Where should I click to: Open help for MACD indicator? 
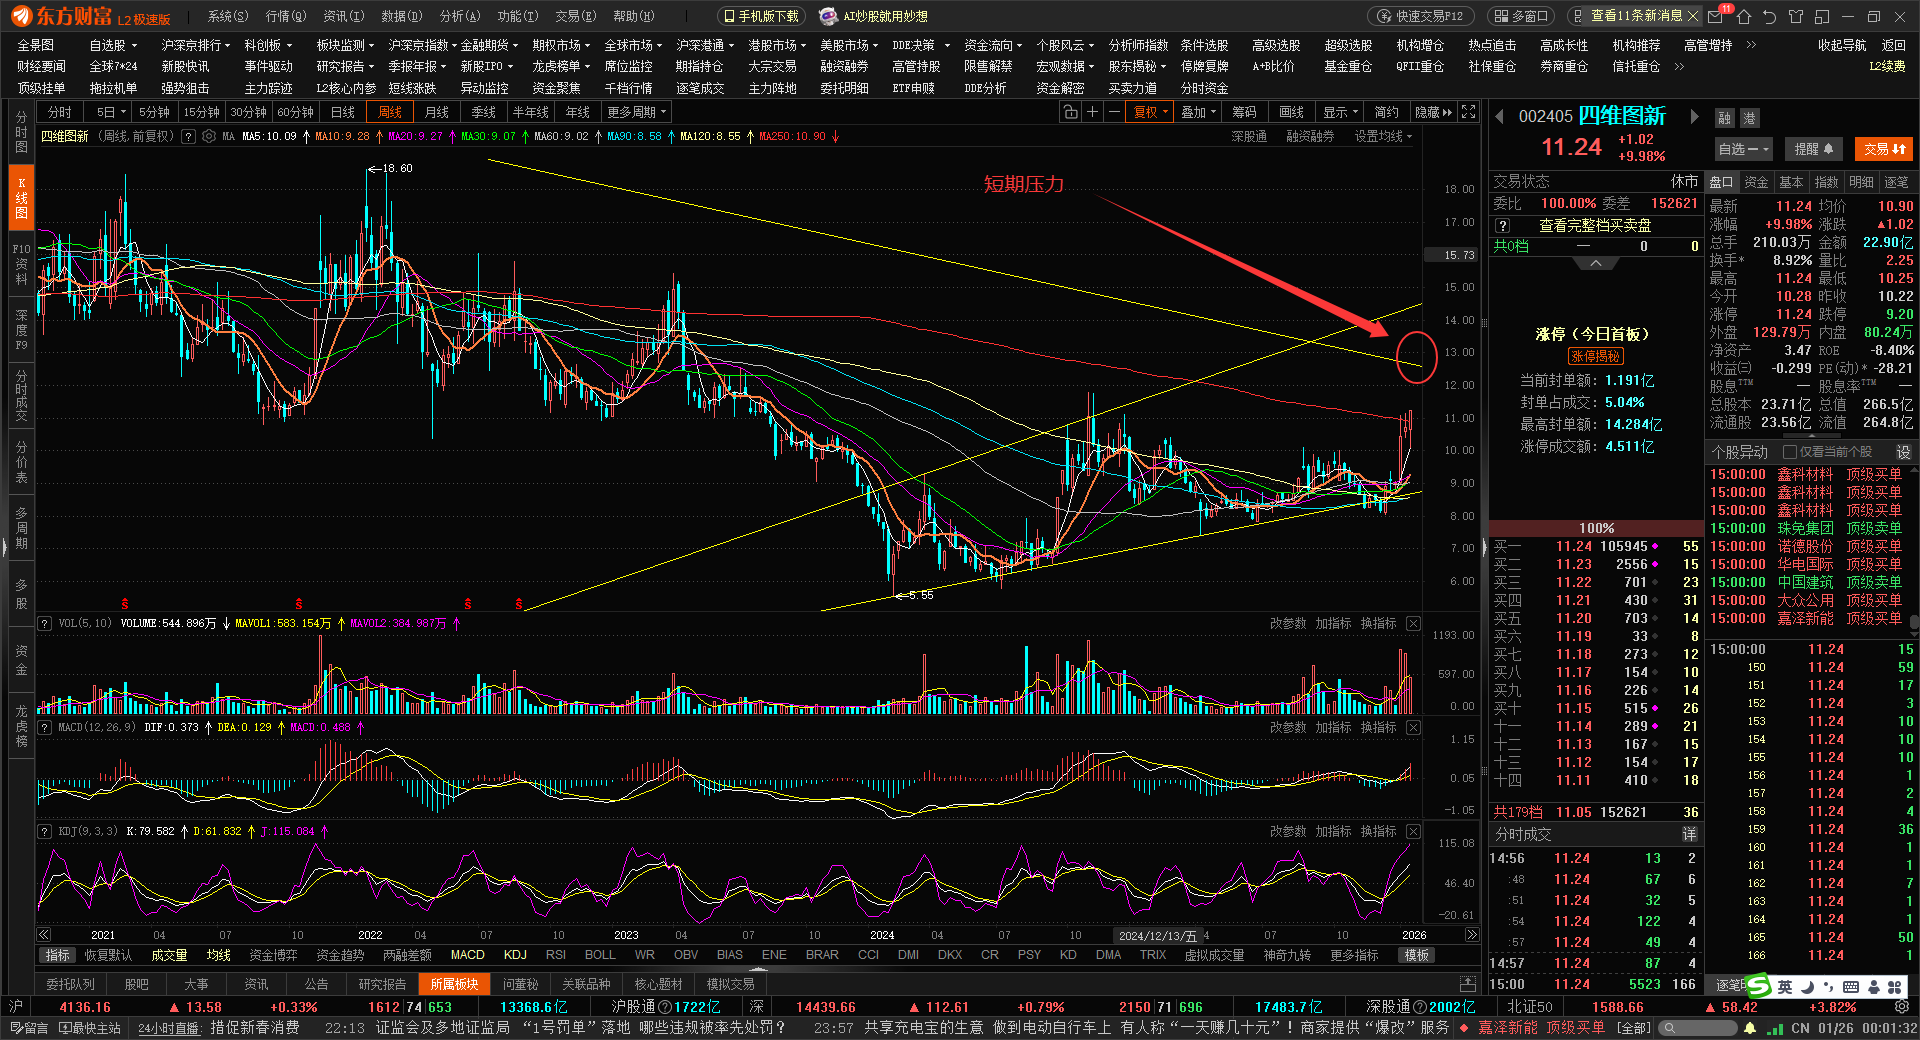(x=45, y=727)
